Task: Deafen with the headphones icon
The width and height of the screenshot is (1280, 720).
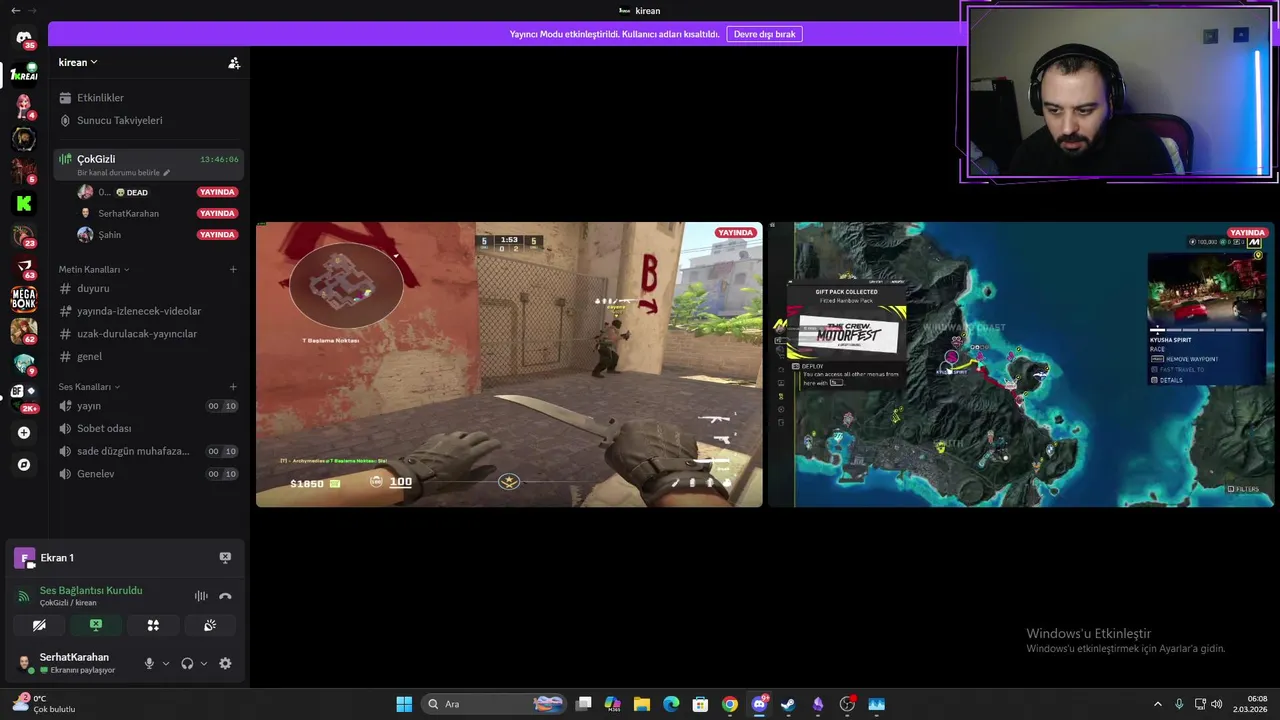Action: tap(187, 663)
